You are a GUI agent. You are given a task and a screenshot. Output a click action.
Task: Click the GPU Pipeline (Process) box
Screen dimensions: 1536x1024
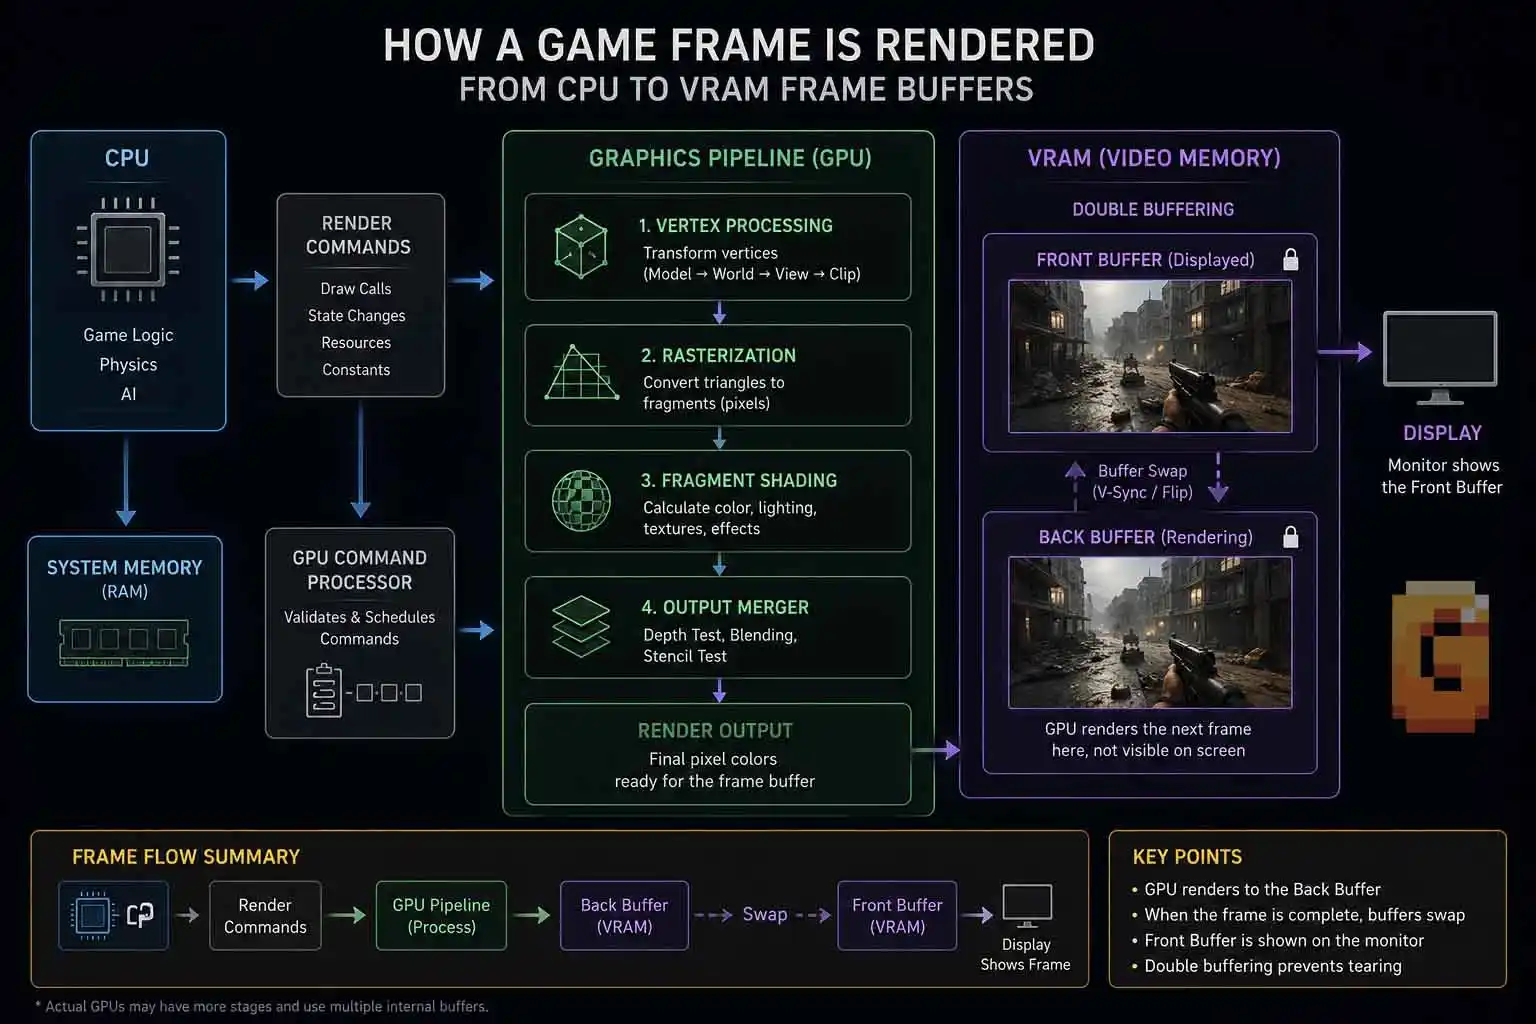[441, 915]
